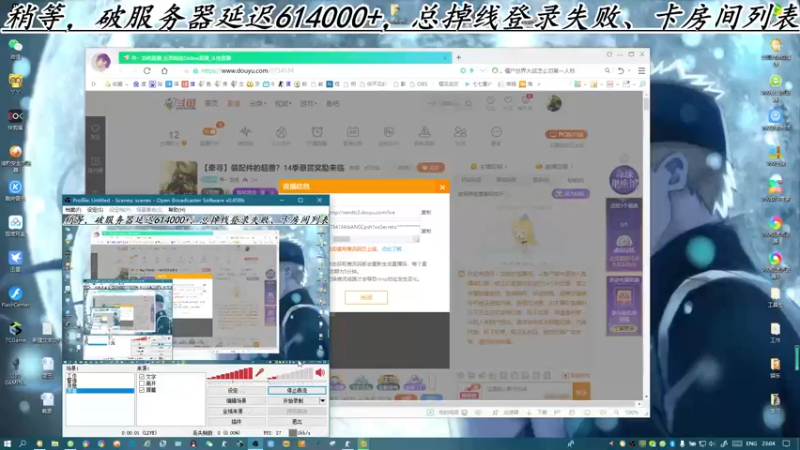Click the audio waveform icon in streamer toolbar
The image size is (800, 450).
coord(245,132)
